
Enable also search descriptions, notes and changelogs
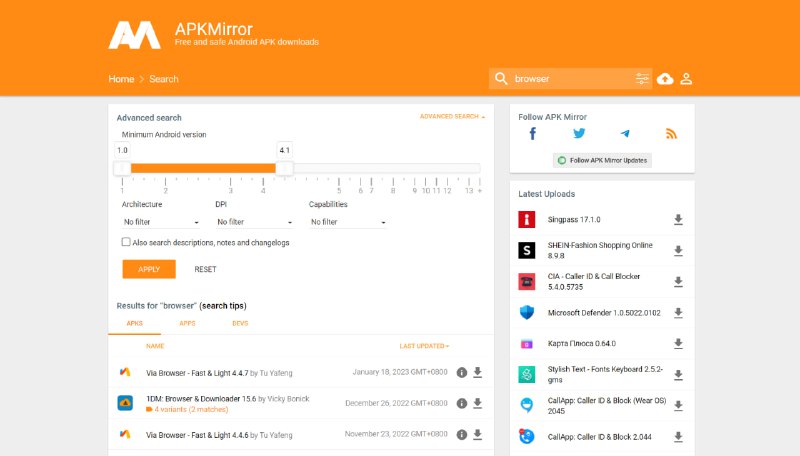tap(126, 242)
